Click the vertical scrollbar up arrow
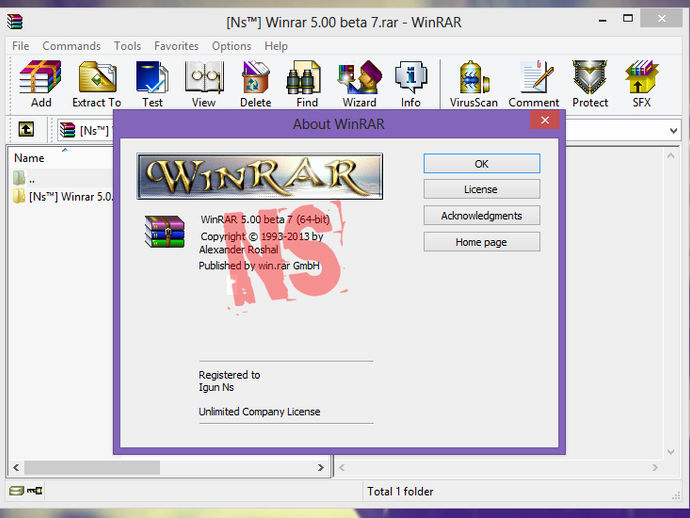690x518 pixels. click(x=671, y=156)
